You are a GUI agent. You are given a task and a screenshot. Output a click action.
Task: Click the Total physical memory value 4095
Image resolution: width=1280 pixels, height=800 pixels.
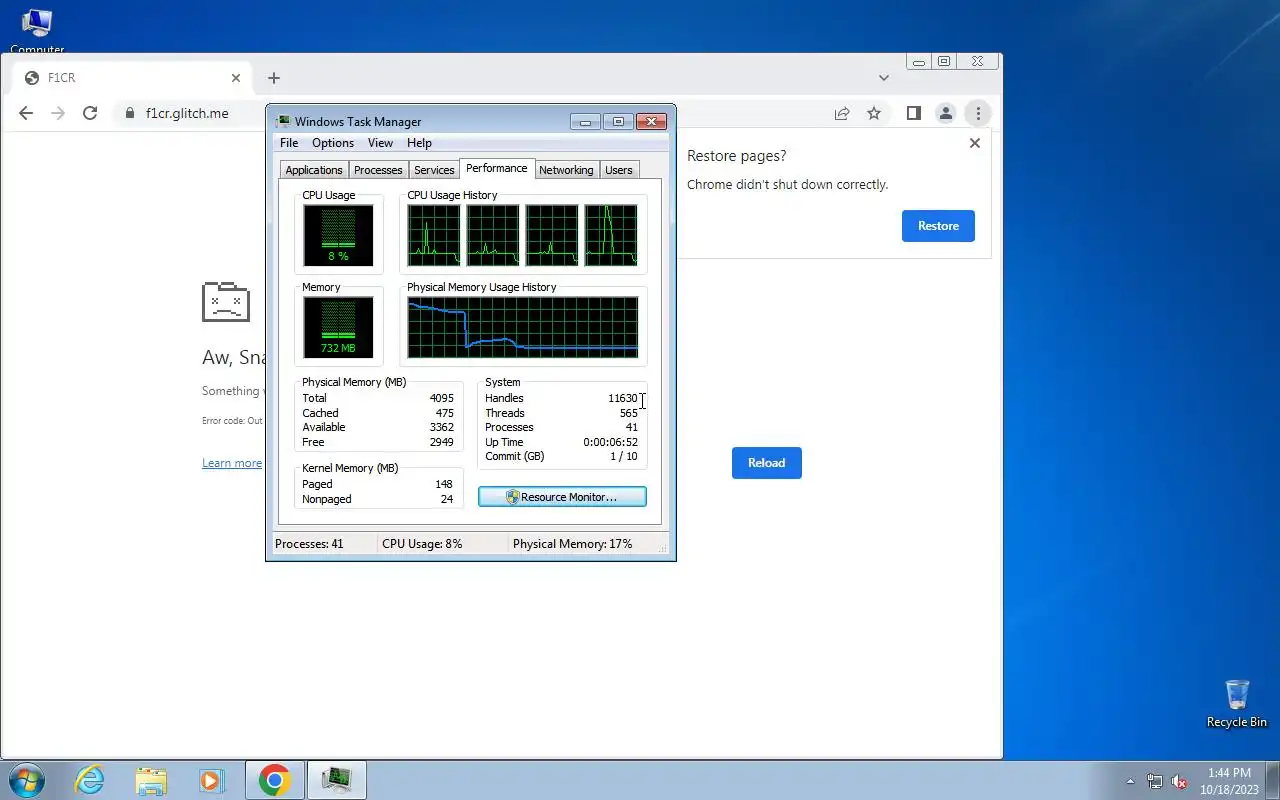click(441, 398)
